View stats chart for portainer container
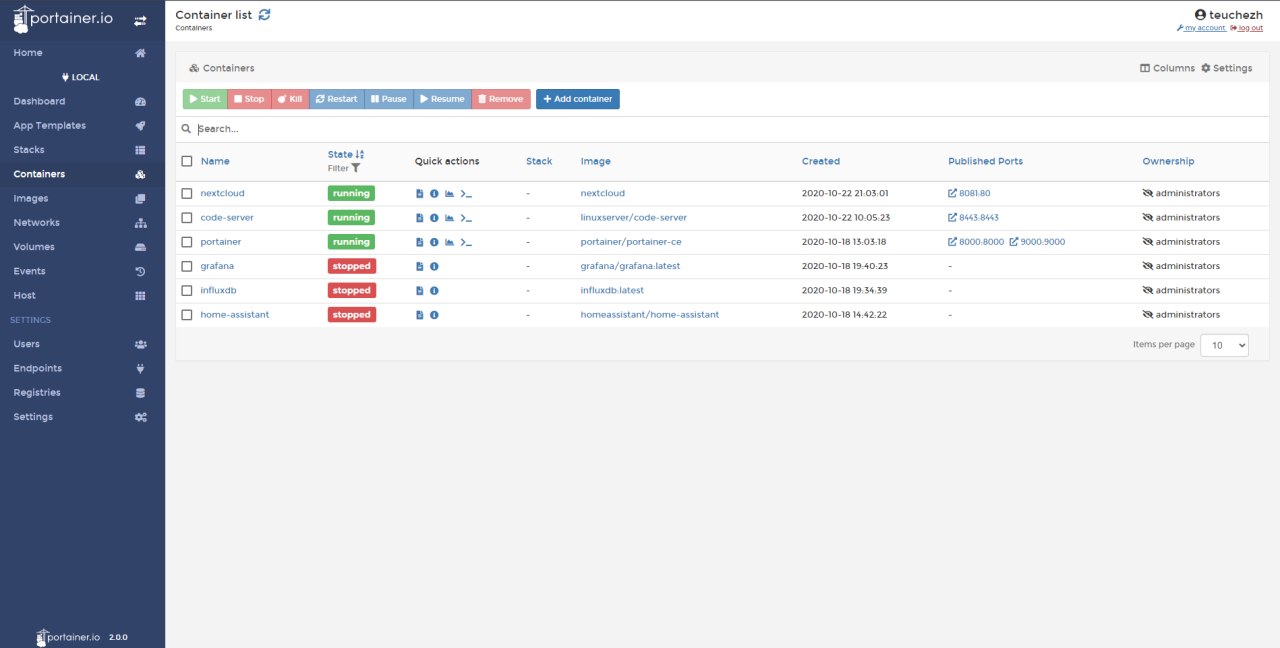Screen dimensions: 1280x648 449,242
